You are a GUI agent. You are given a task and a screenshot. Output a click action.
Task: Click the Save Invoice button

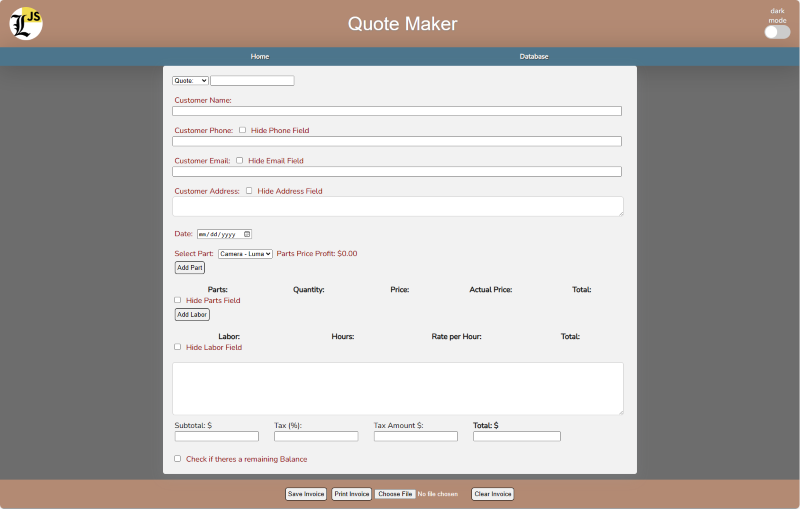pos(306,494)
